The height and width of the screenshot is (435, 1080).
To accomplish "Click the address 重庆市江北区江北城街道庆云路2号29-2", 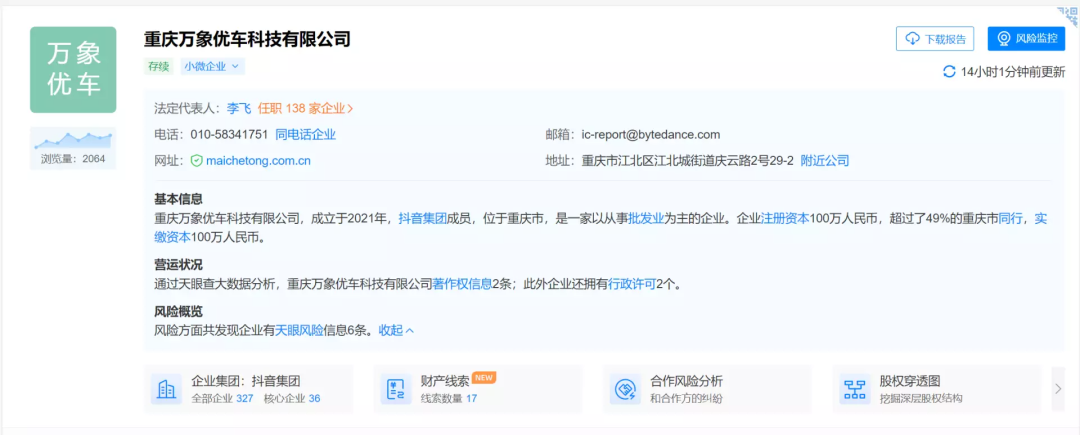I will 687,161.
